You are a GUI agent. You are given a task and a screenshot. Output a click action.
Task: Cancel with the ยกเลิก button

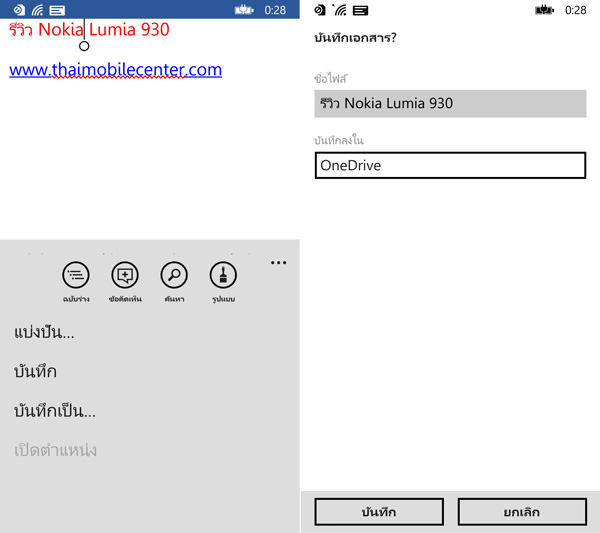click(522, 512)
